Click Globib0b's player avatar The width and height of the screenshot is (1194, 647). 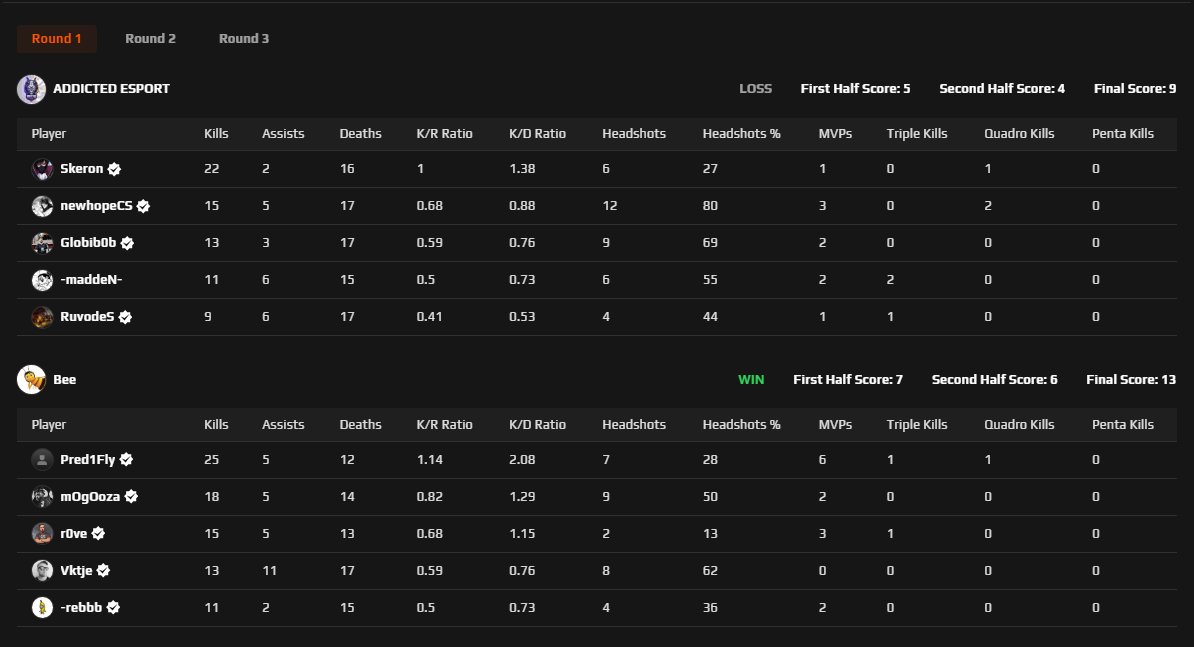(42, 244)
